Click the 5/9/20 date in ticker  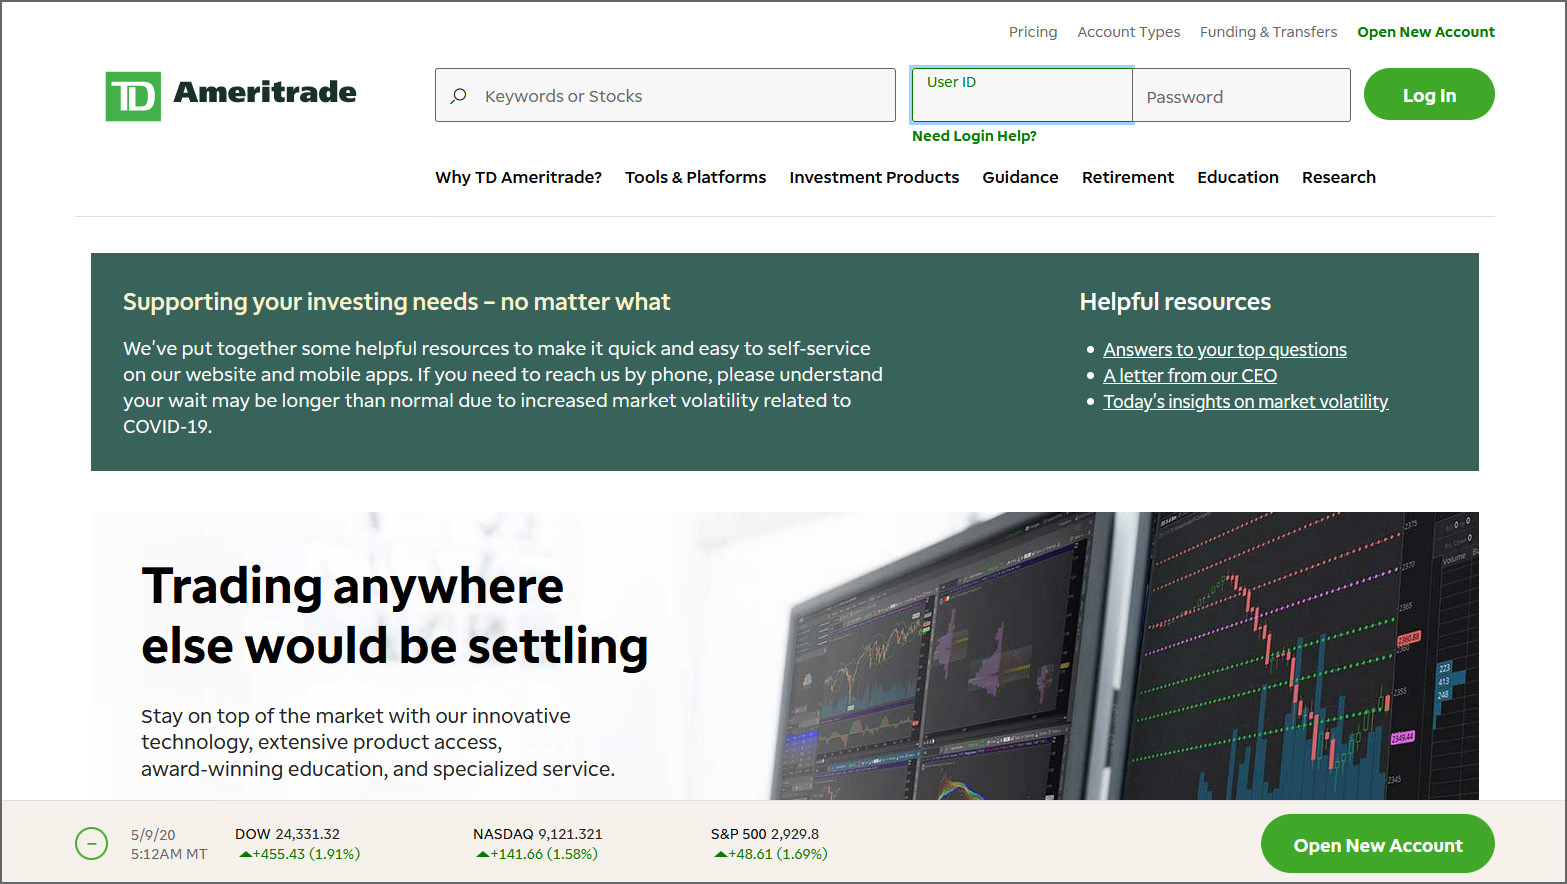[153, 835]
